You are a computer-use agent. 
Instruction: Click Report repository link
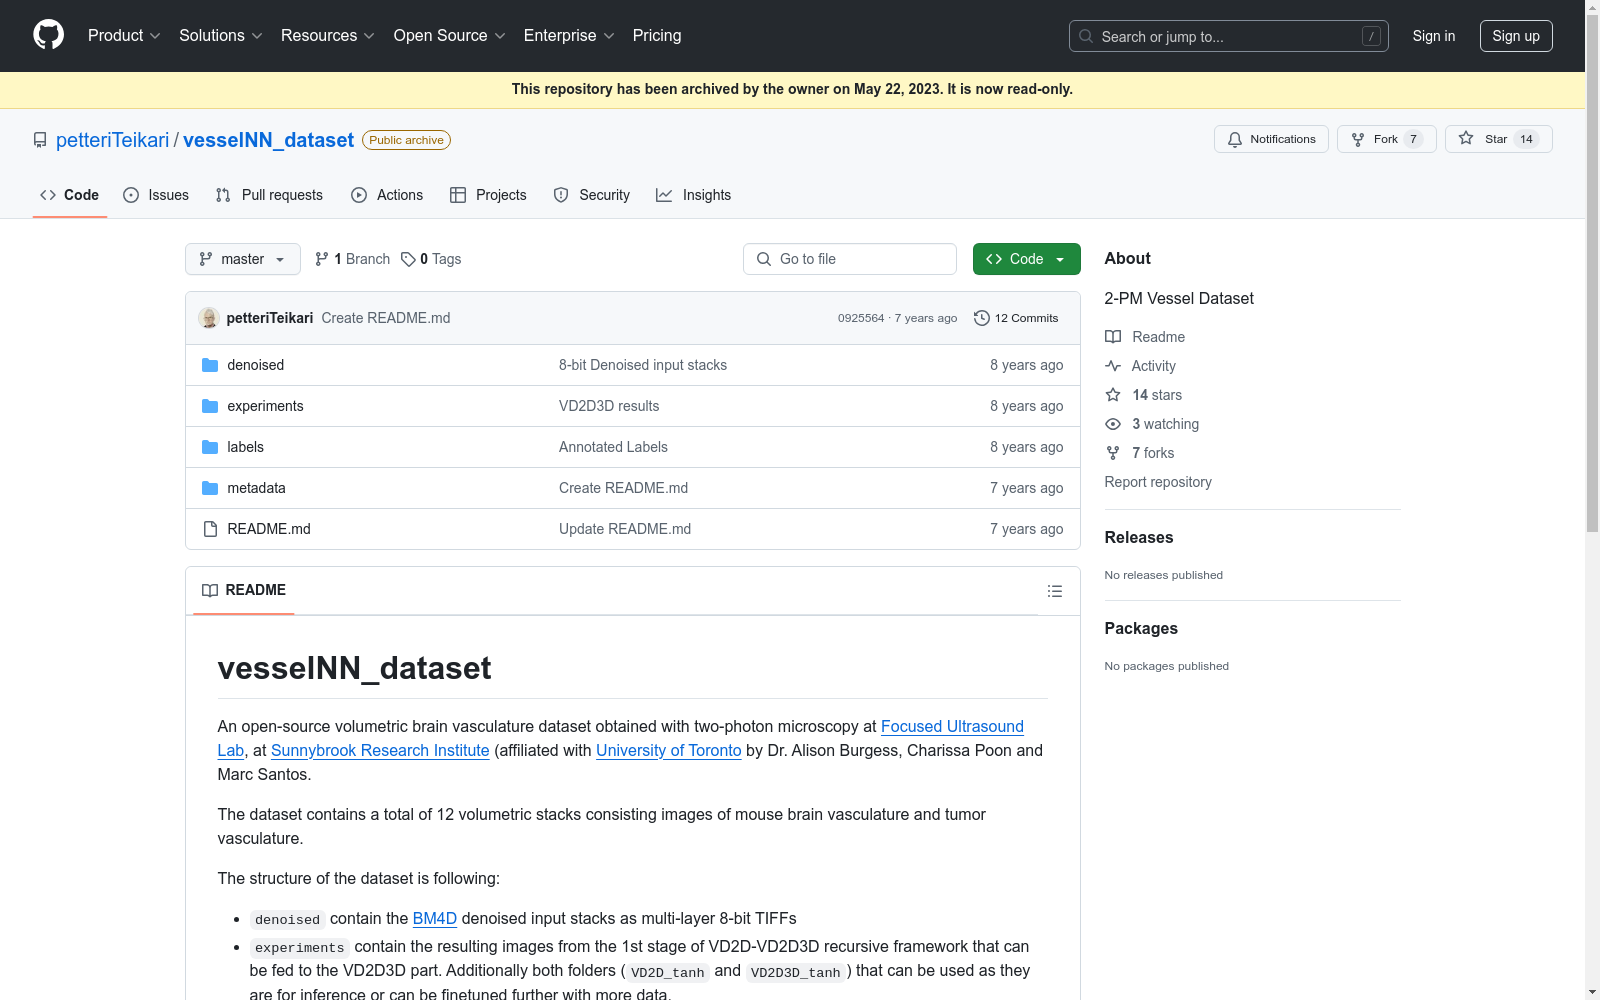pyautogui.click(x=1158, y=482)
